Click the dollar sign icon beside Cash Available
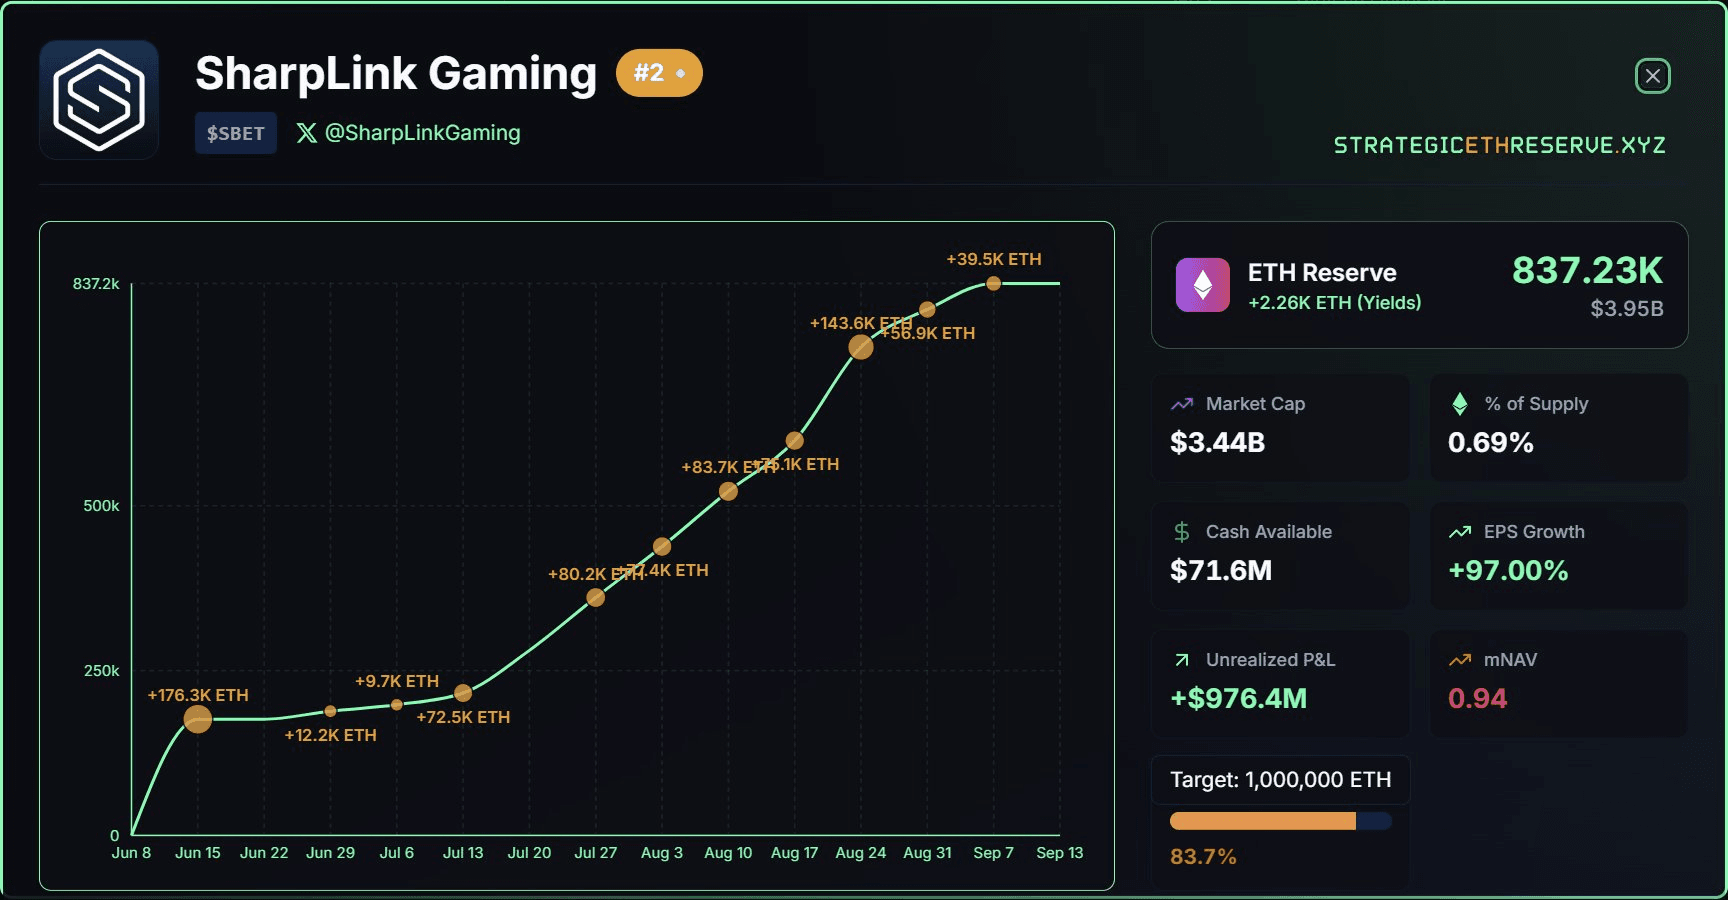 point(1182,532)
